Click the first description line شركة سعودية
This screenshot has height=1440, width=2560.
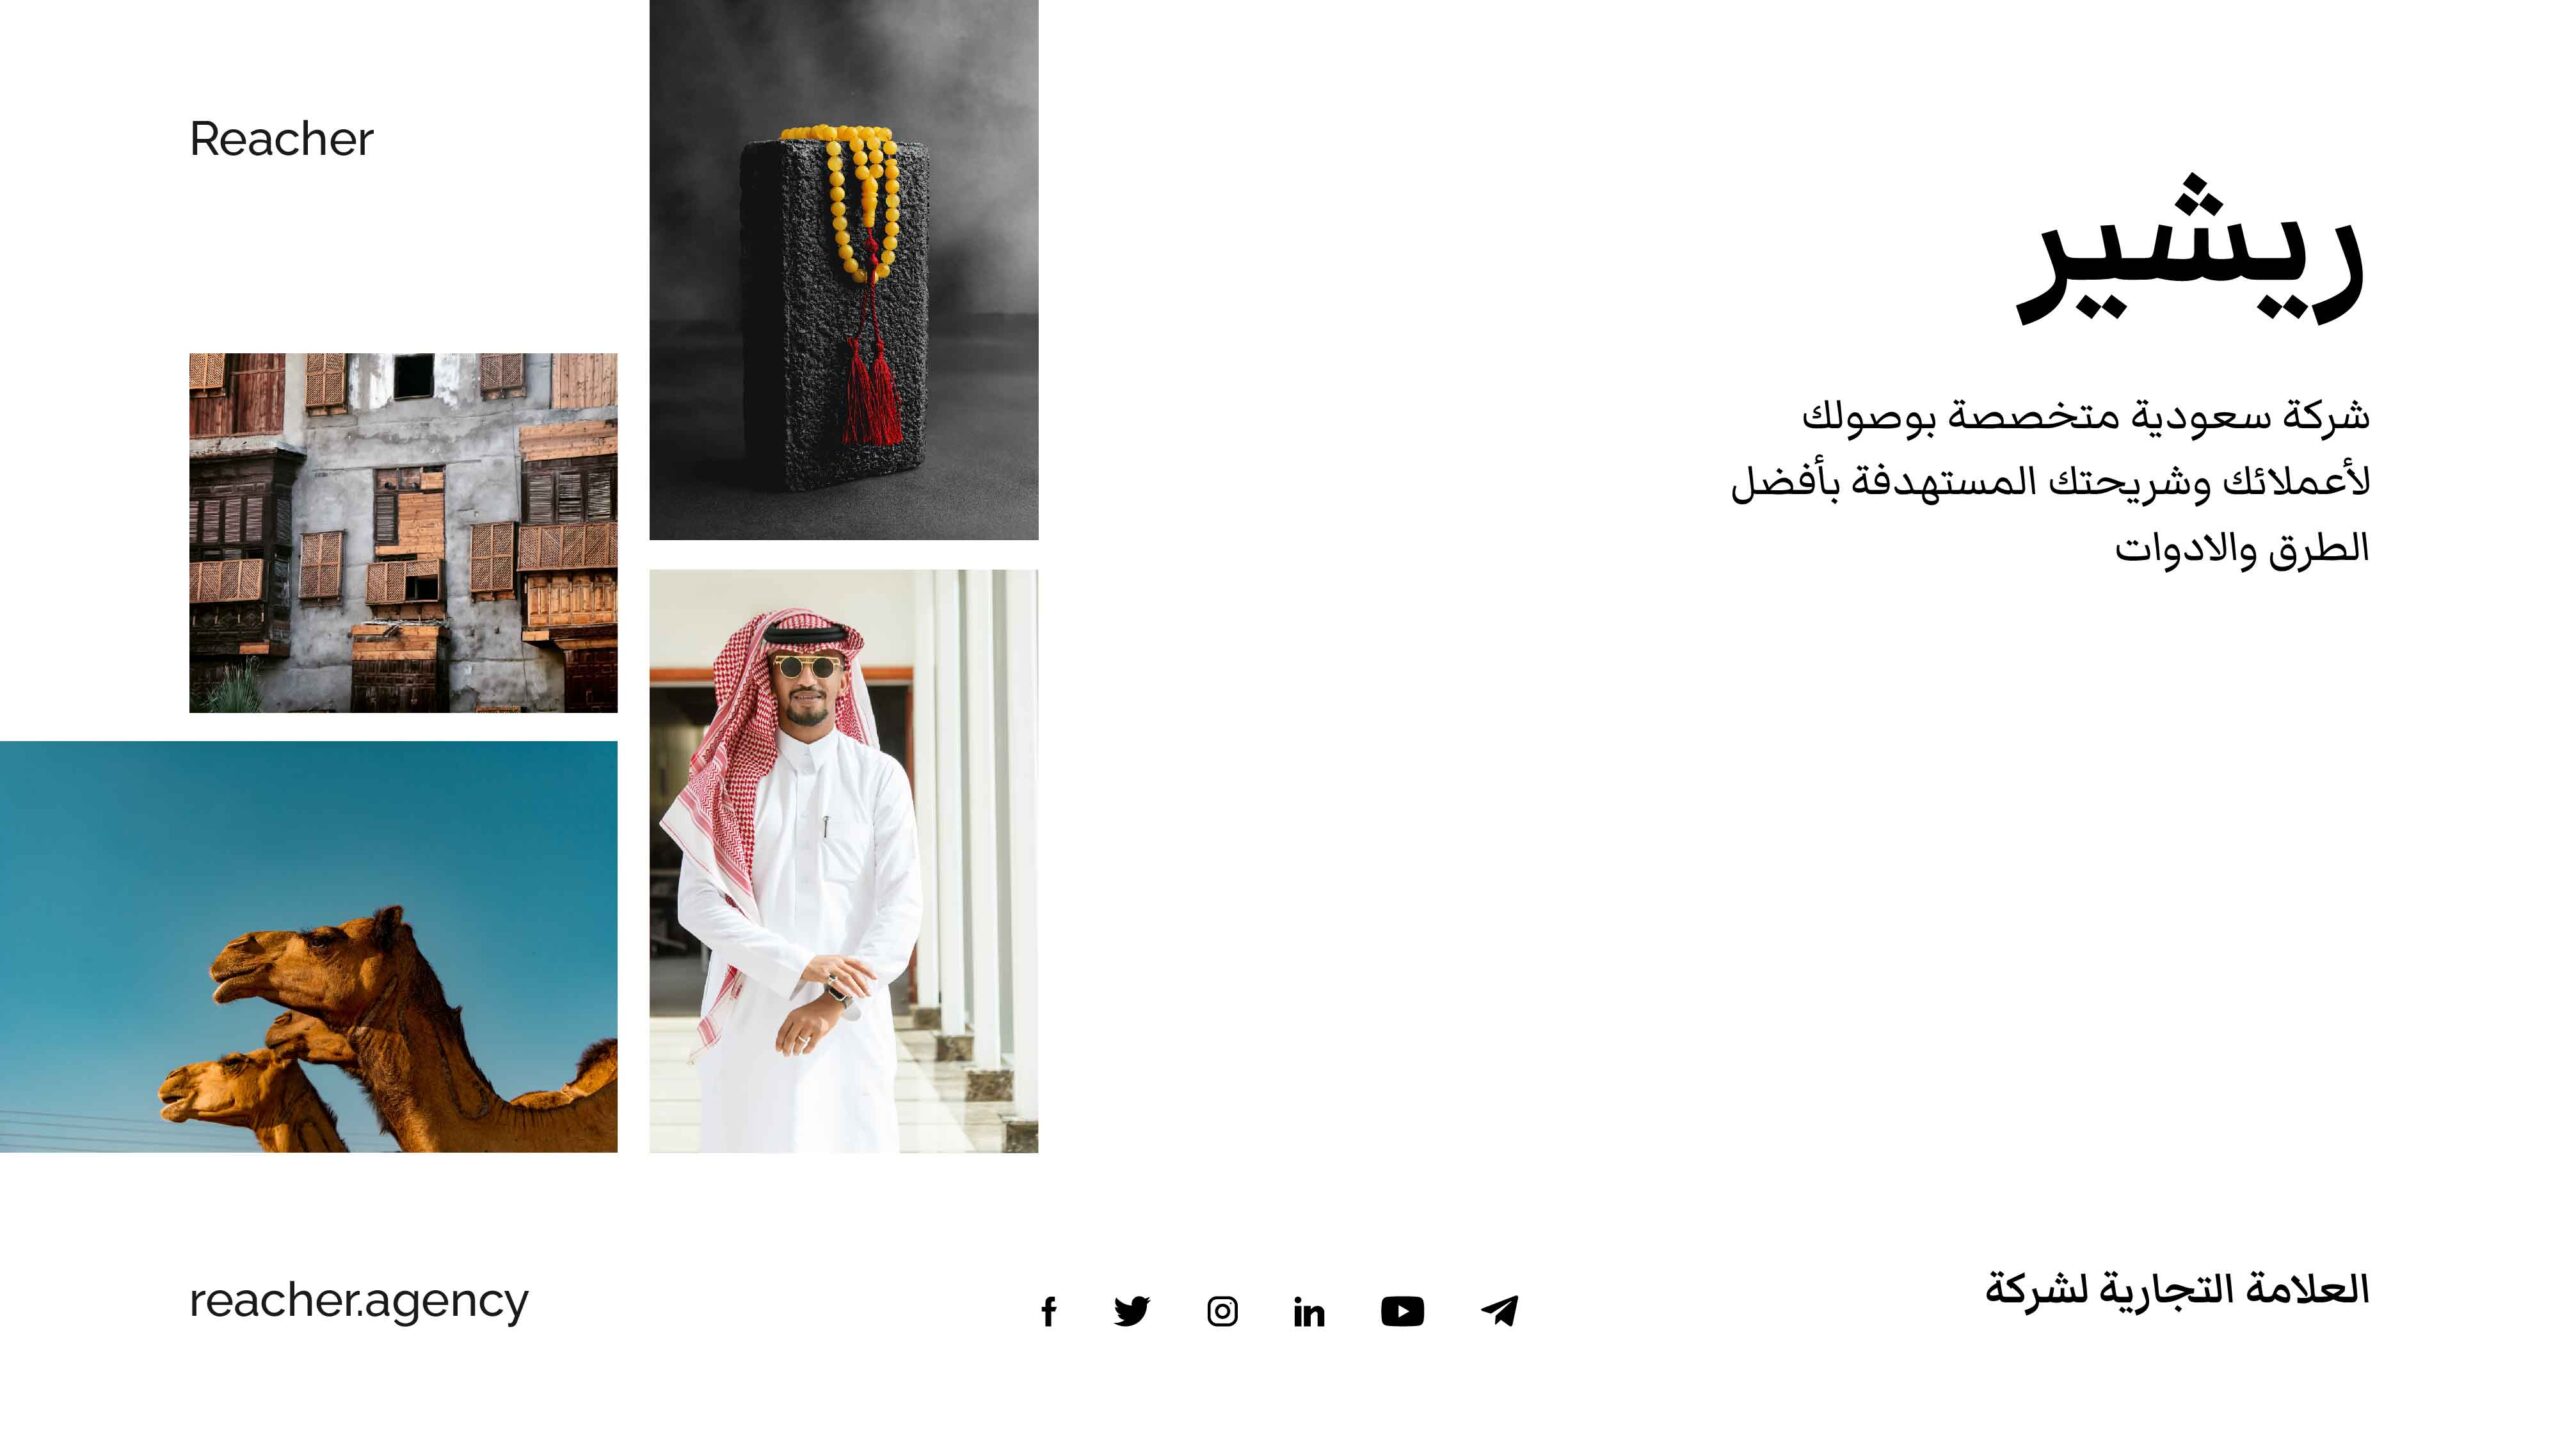coord(2086,416)
